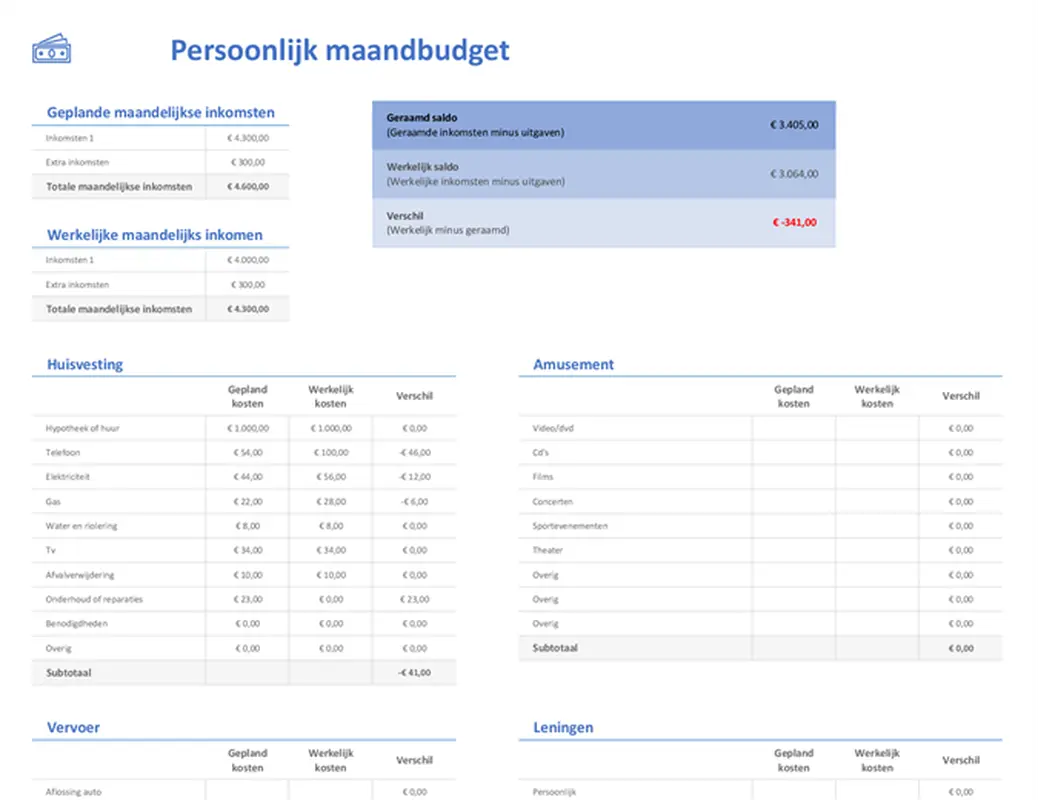Image resolution: width=1038 pixels, height=800 pixels.
Task: Click the 'Water en riolering' row label
Action: (x=81, y=526)
